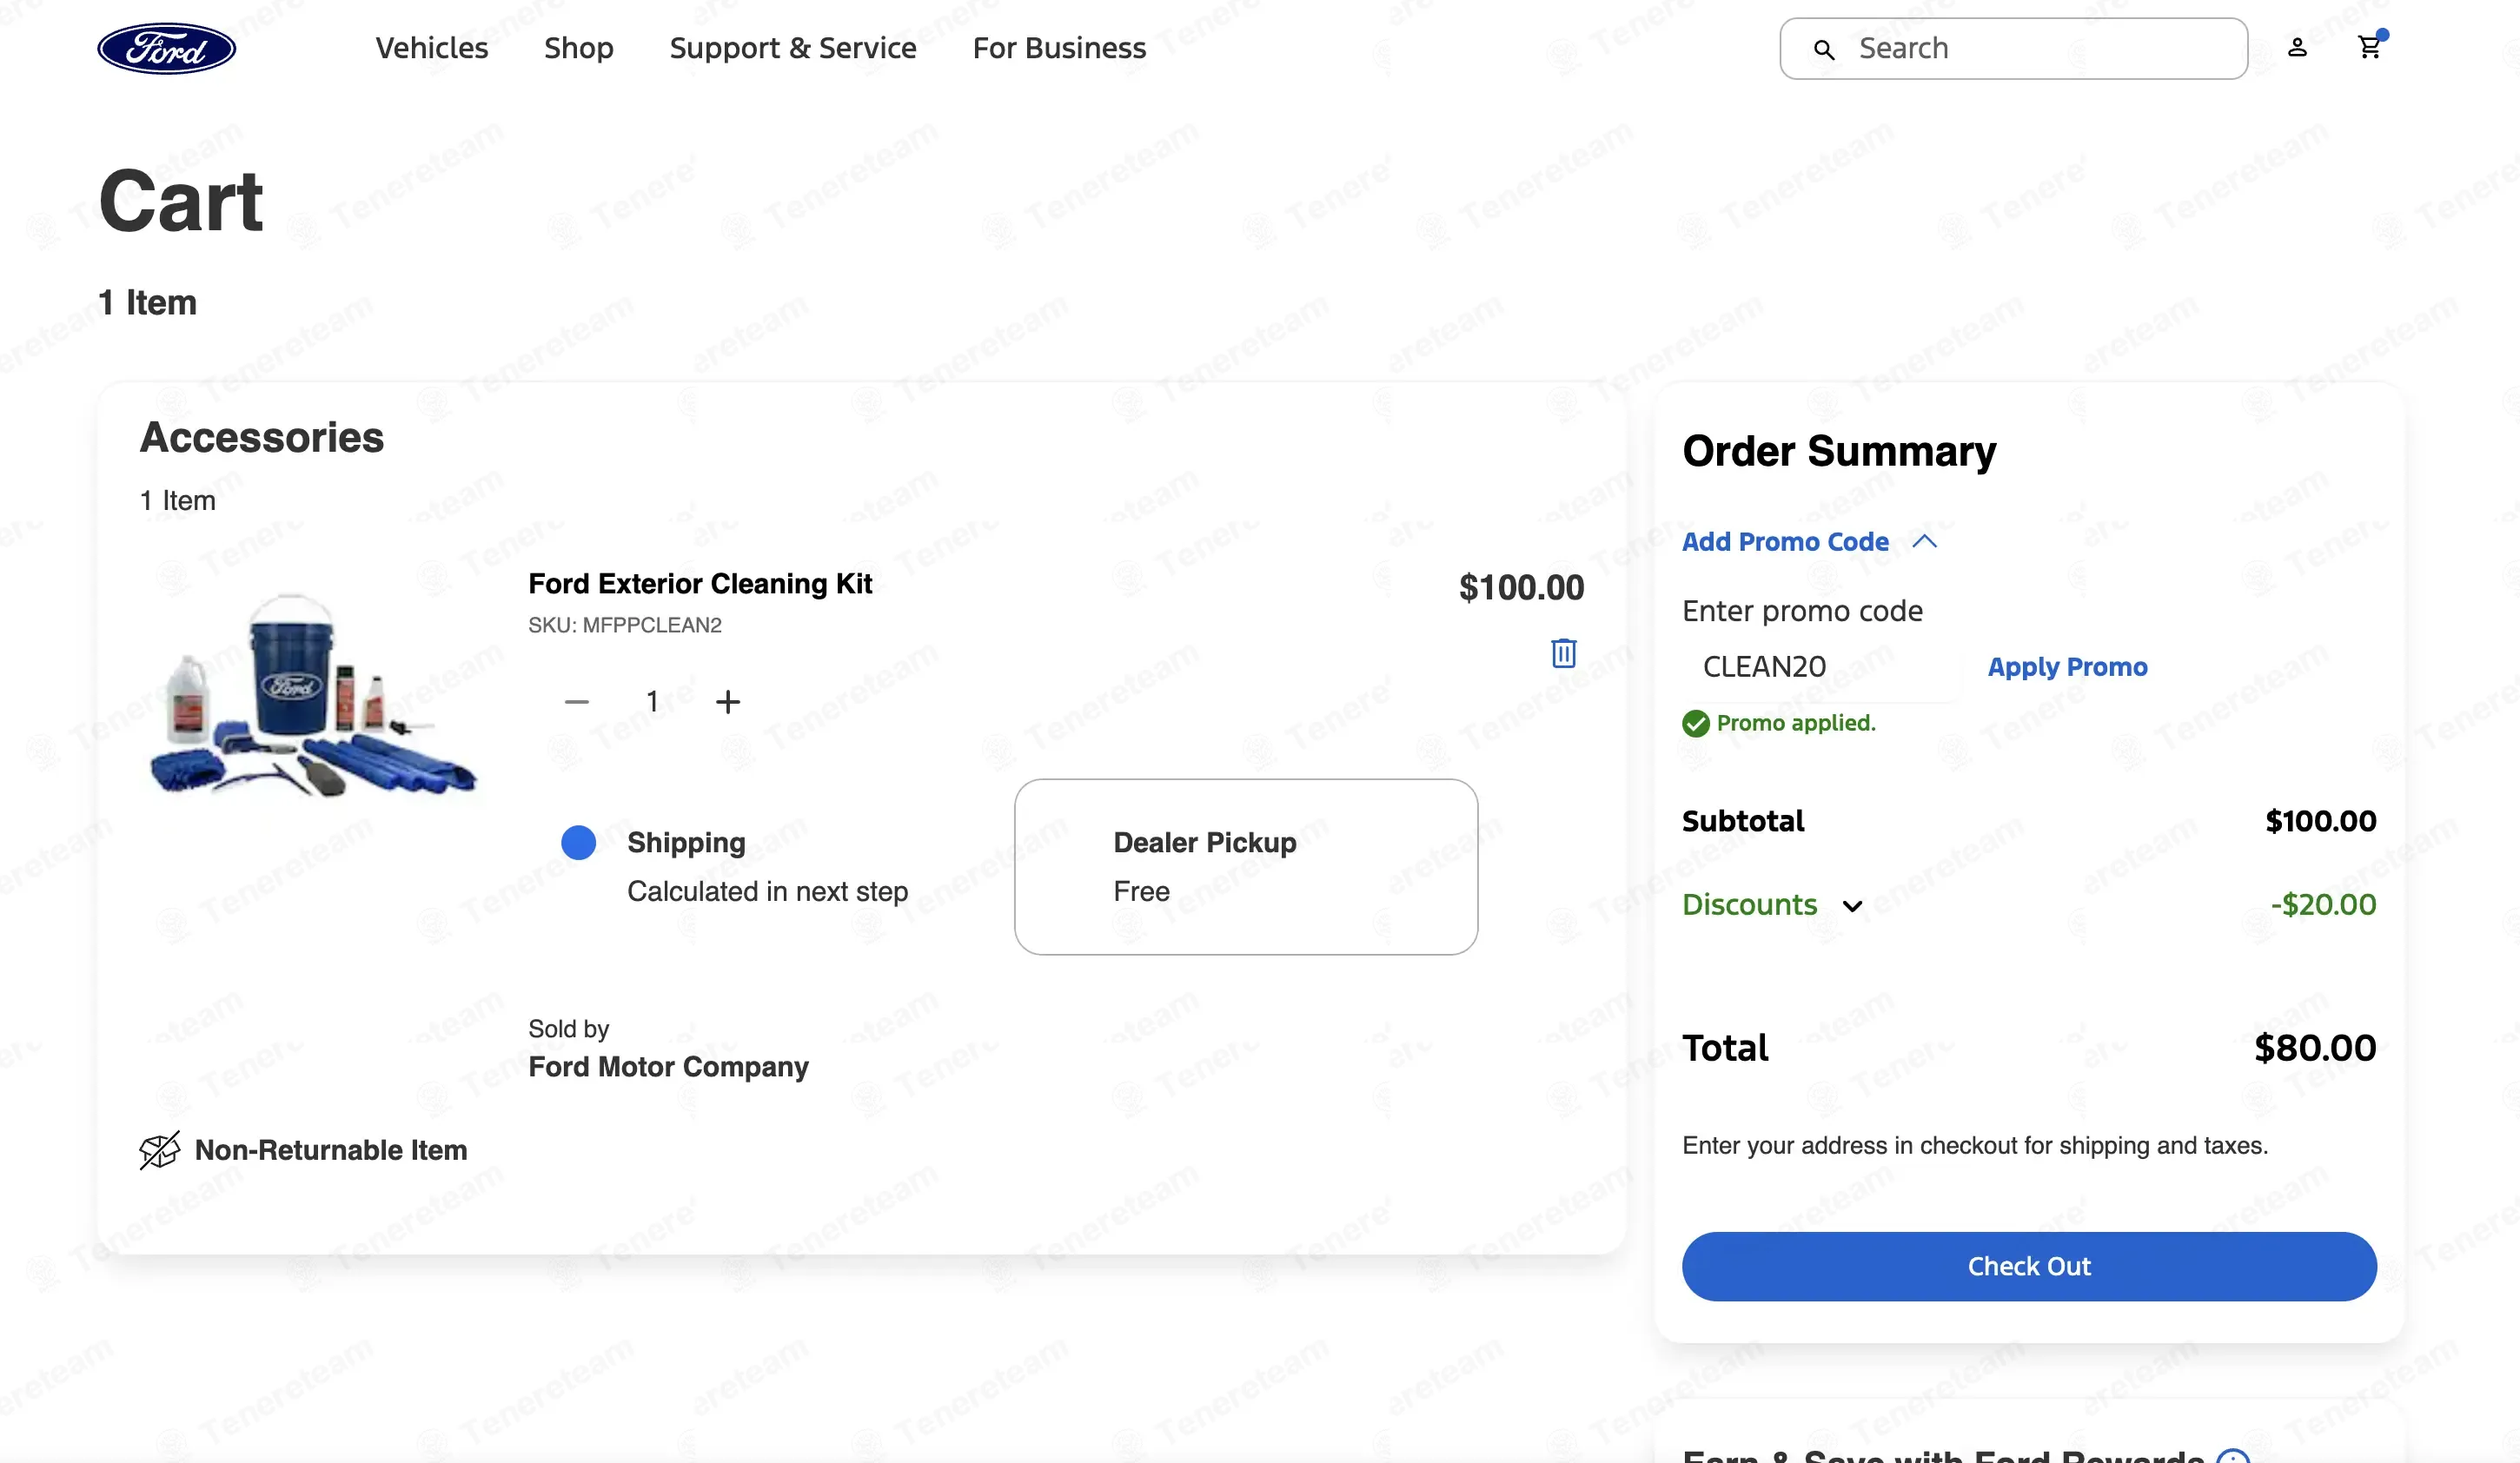Click the Non-Returnable Item icon
Screen dimensions: 2520x1463
(160, 1150)
